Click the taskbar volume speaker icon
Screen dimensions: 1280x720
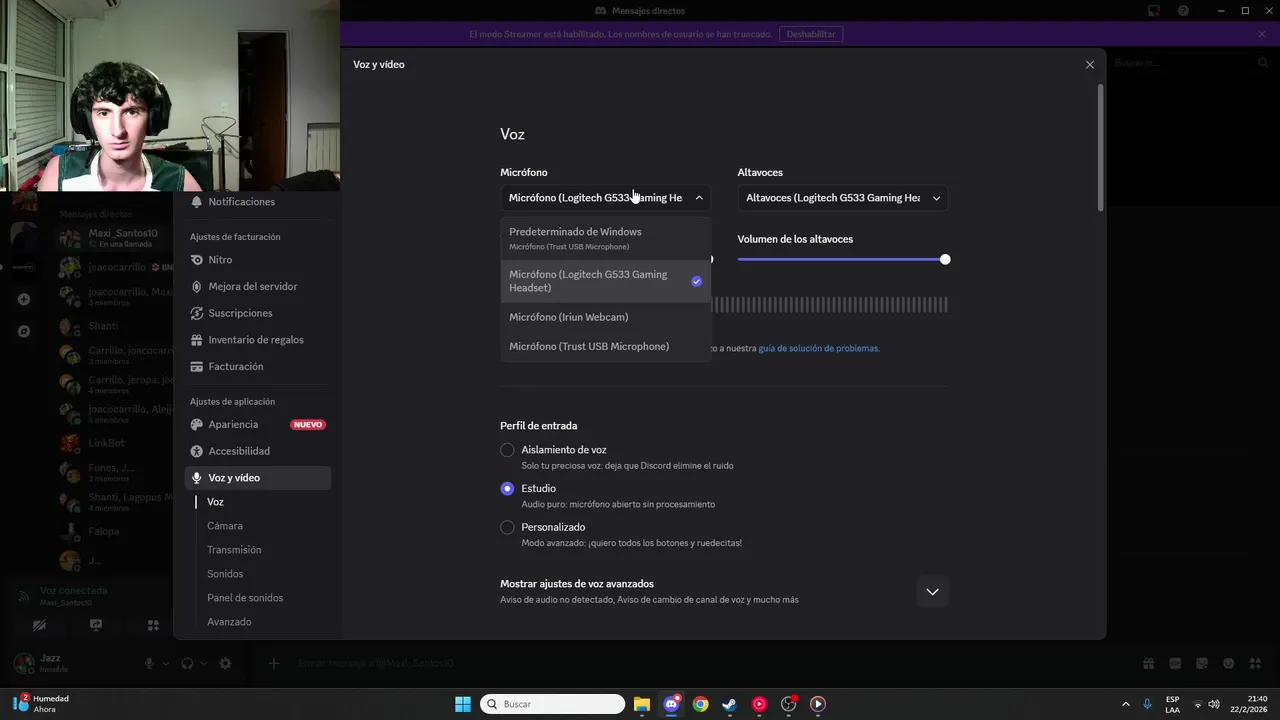click(x=1214, y=704)
